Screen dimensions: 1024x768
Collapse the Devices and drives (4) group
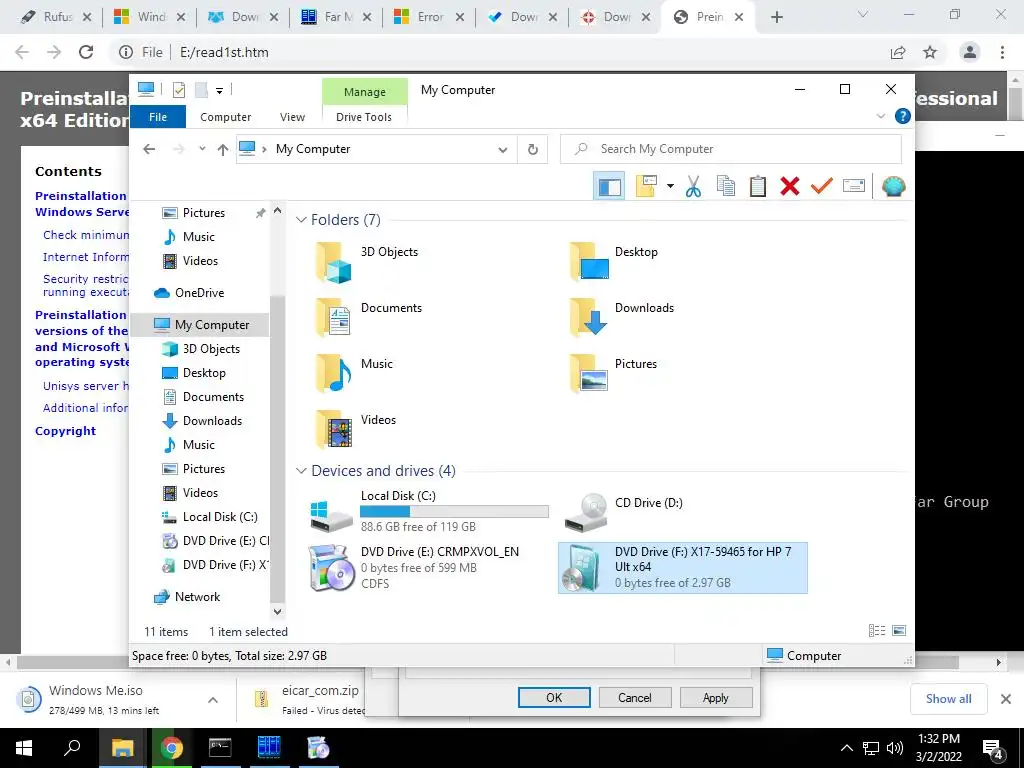301,471
